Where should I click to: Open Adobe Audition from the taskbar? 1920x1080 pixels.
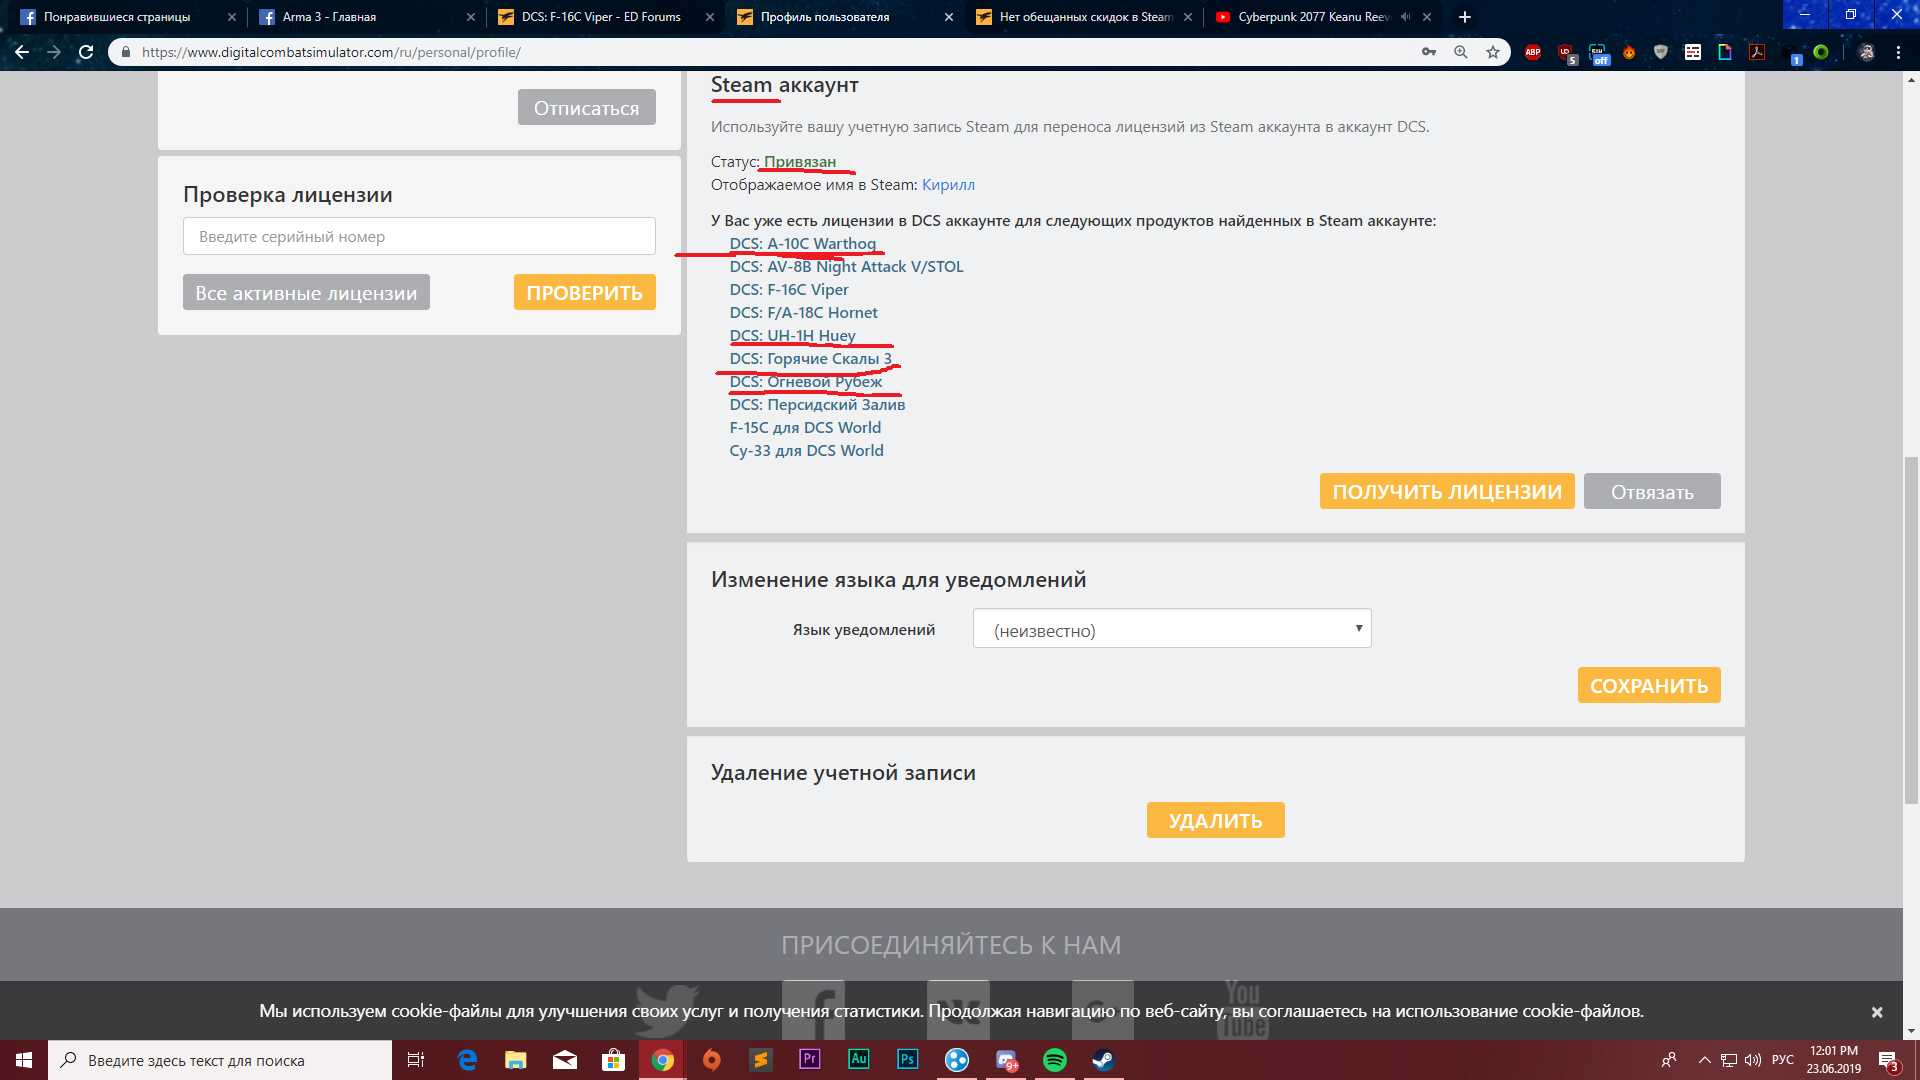click(x=859, y=1059)
